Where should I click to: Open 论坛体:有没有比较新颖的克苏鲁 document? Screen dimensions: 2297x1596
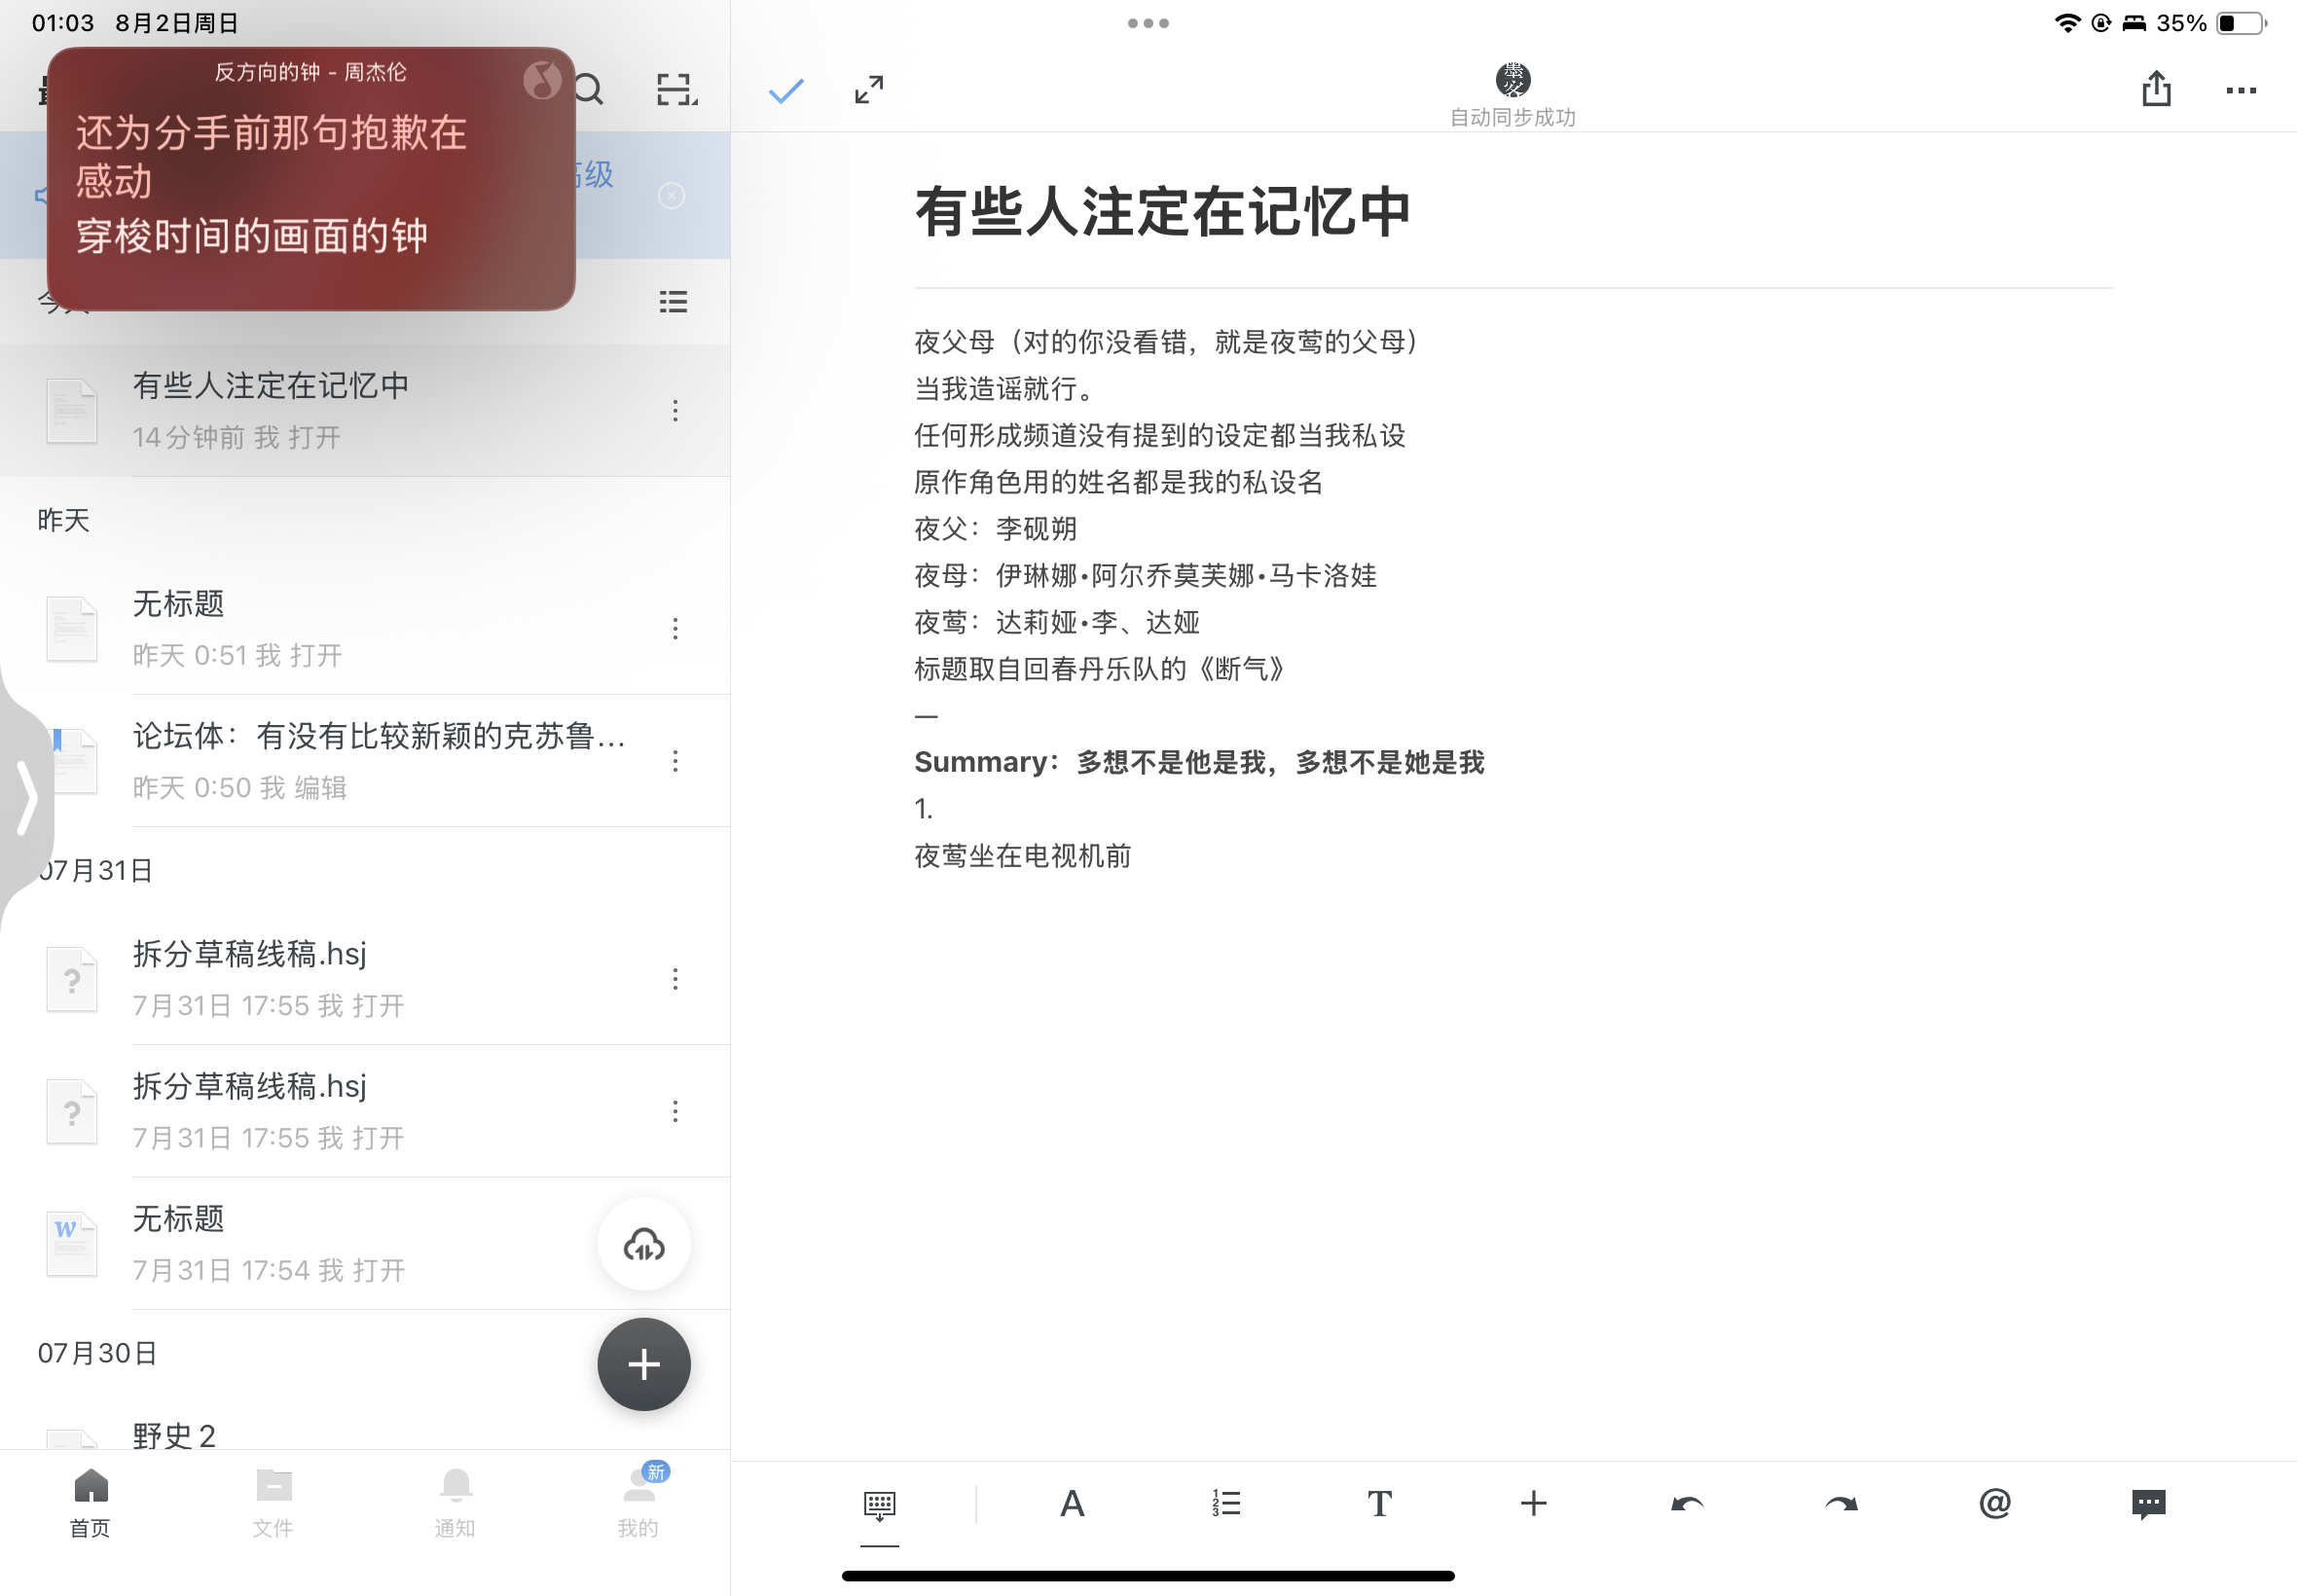click(x=365, y=762)
